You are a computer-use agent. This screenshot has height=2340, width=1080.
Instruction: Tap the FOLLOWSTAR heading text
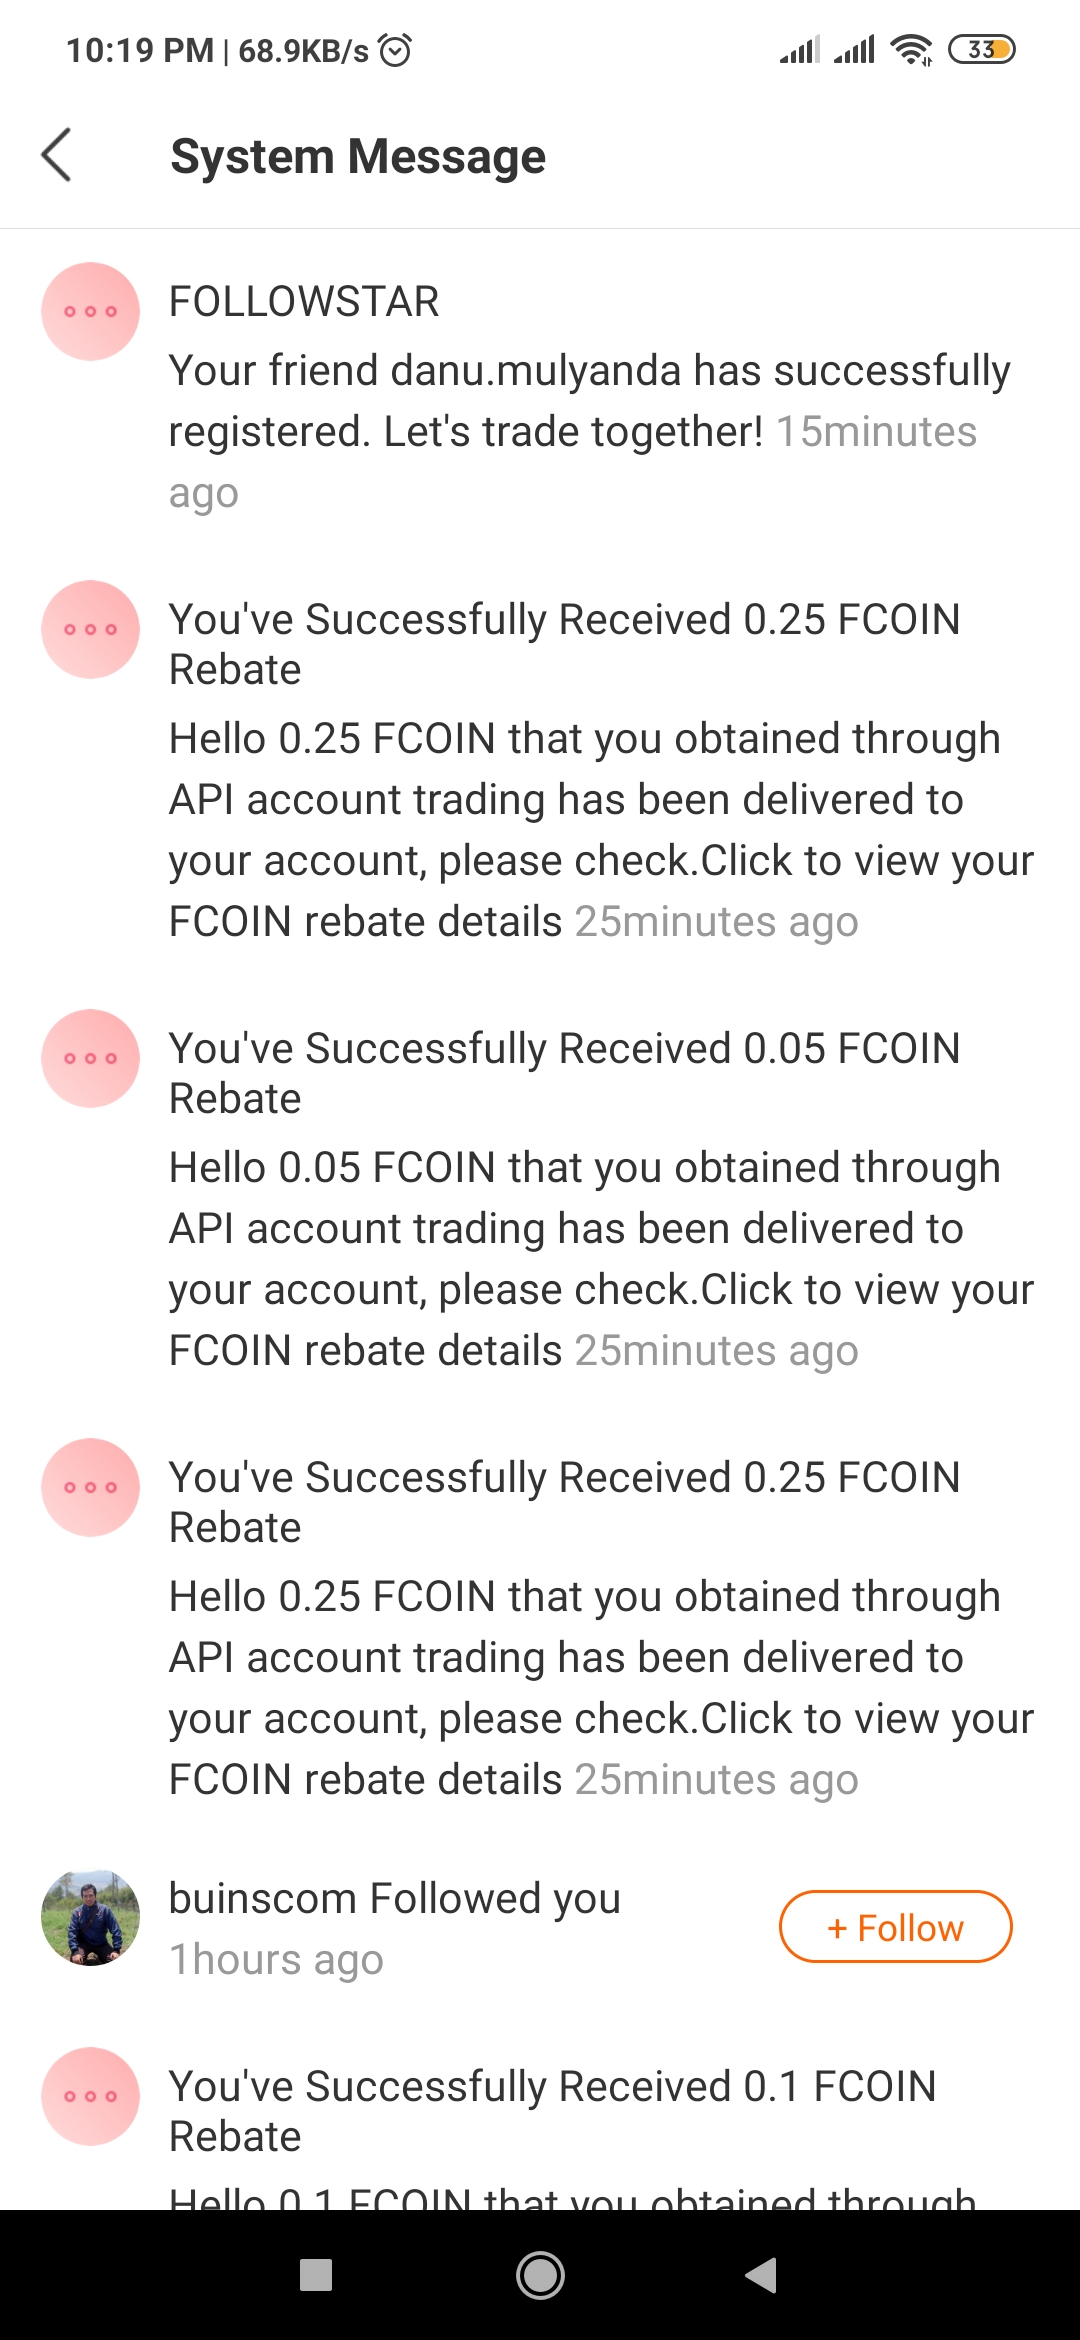[x=304, y=301]
